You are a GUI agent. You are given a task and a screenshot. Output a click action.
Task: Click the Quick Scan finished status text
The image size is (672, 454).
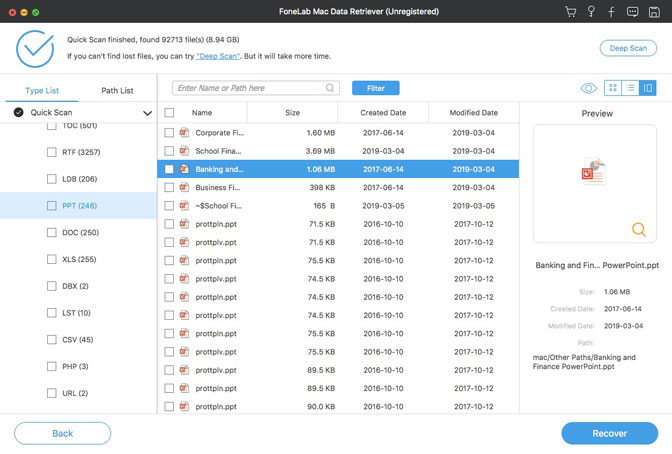(x=153, y=39)
